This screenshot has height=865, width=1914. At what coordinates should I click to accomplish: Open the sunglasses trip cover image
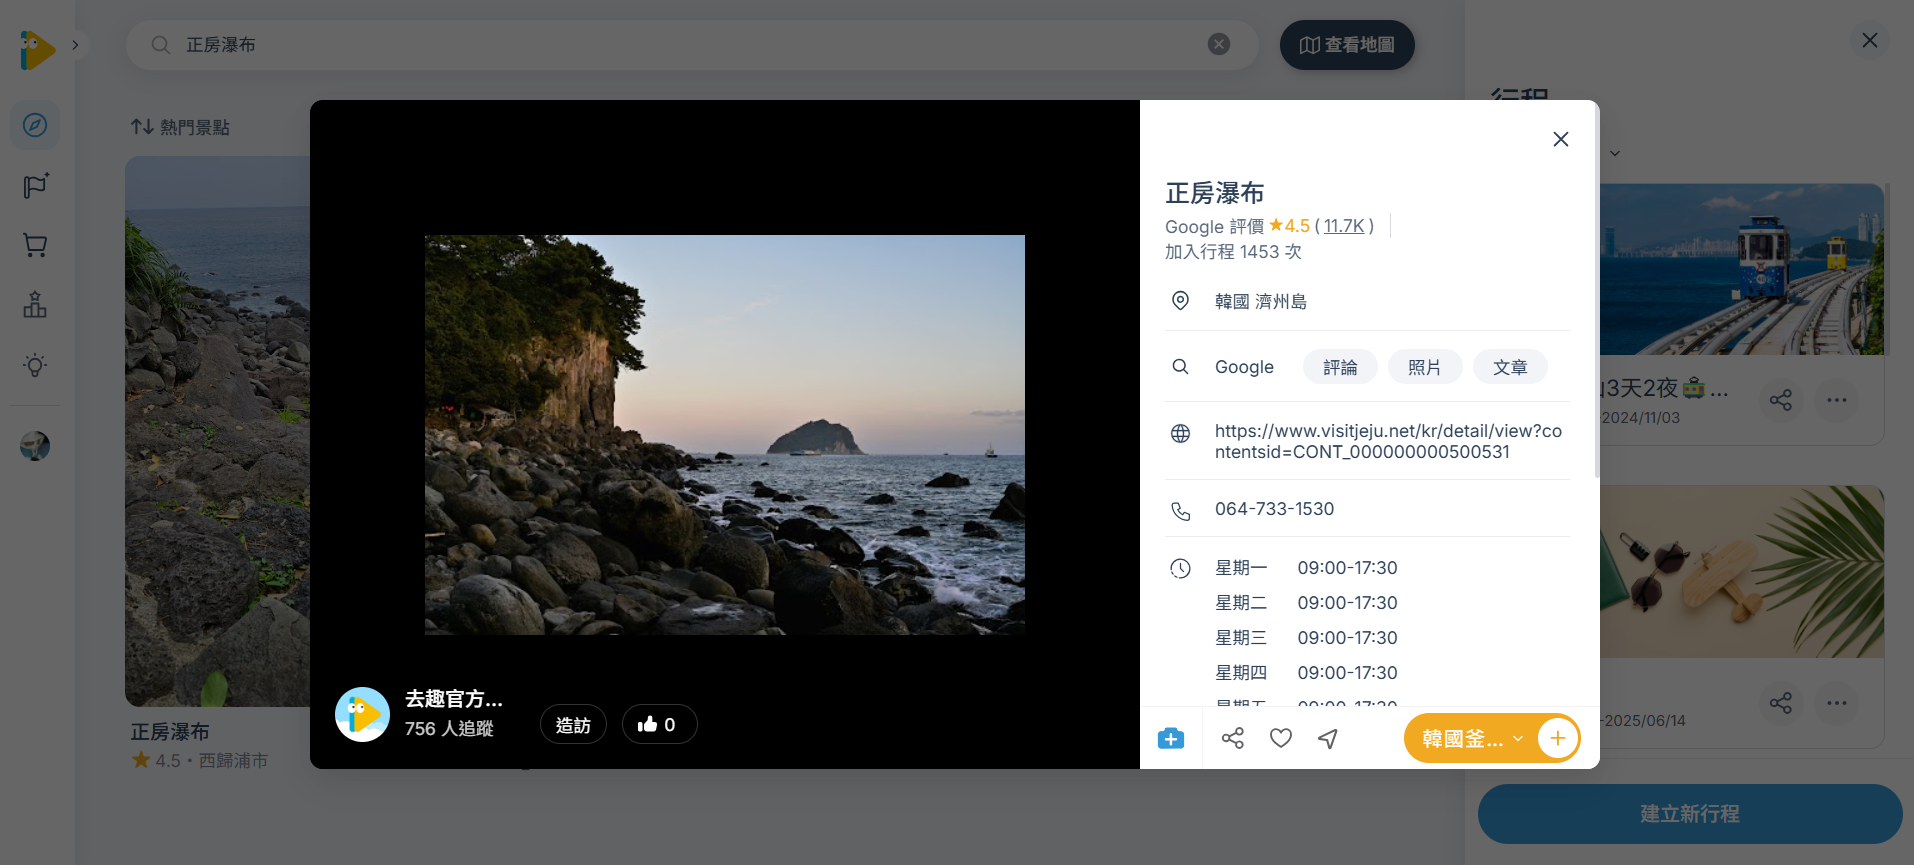pos(1742,572)
